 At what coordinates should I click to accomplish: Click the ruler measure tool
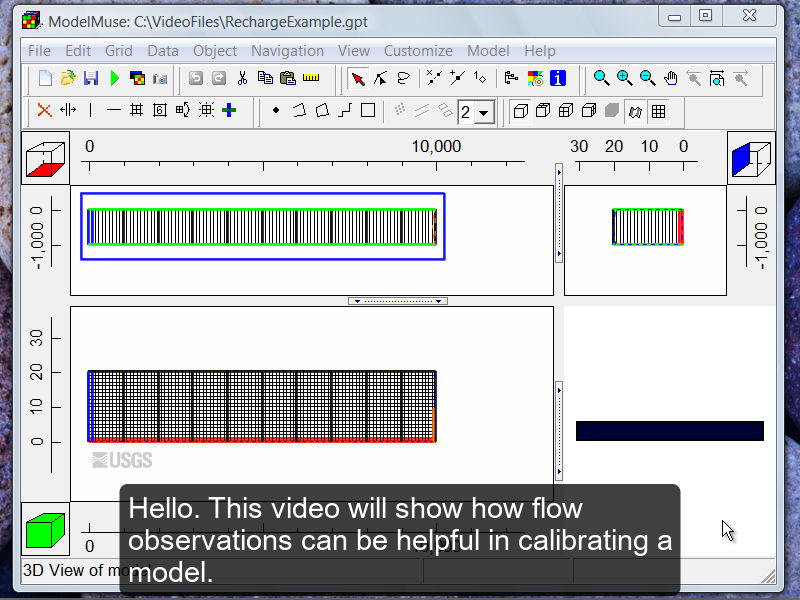tap(311, 78)
